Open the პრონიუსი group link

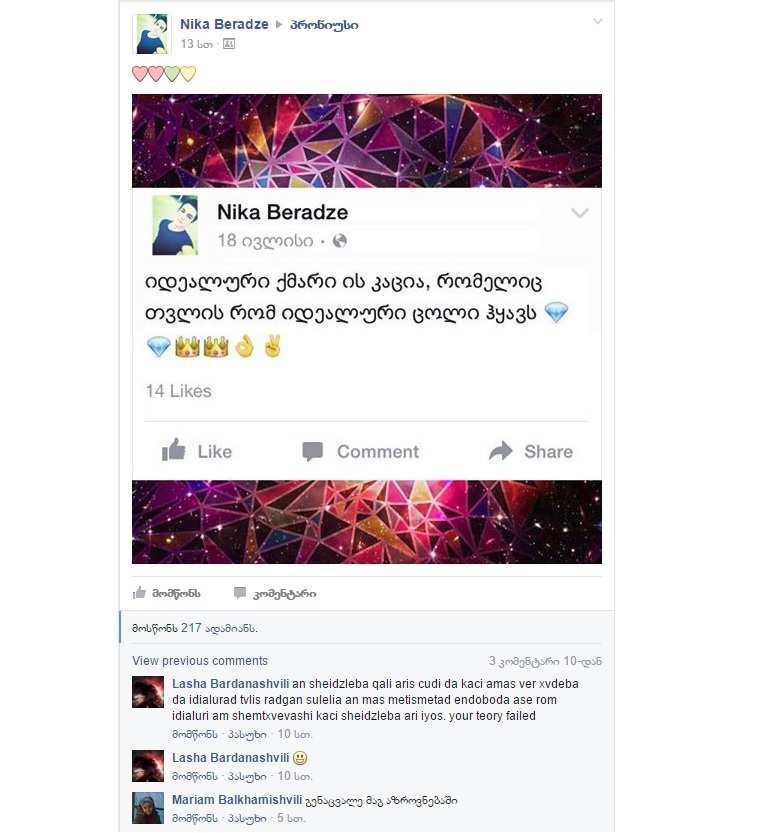point(324,25)
